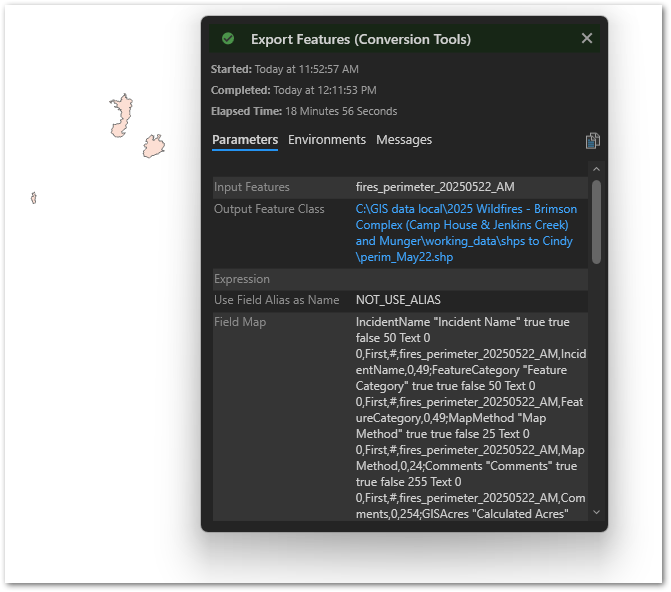Close the Export Features popup

coord(587,39)
